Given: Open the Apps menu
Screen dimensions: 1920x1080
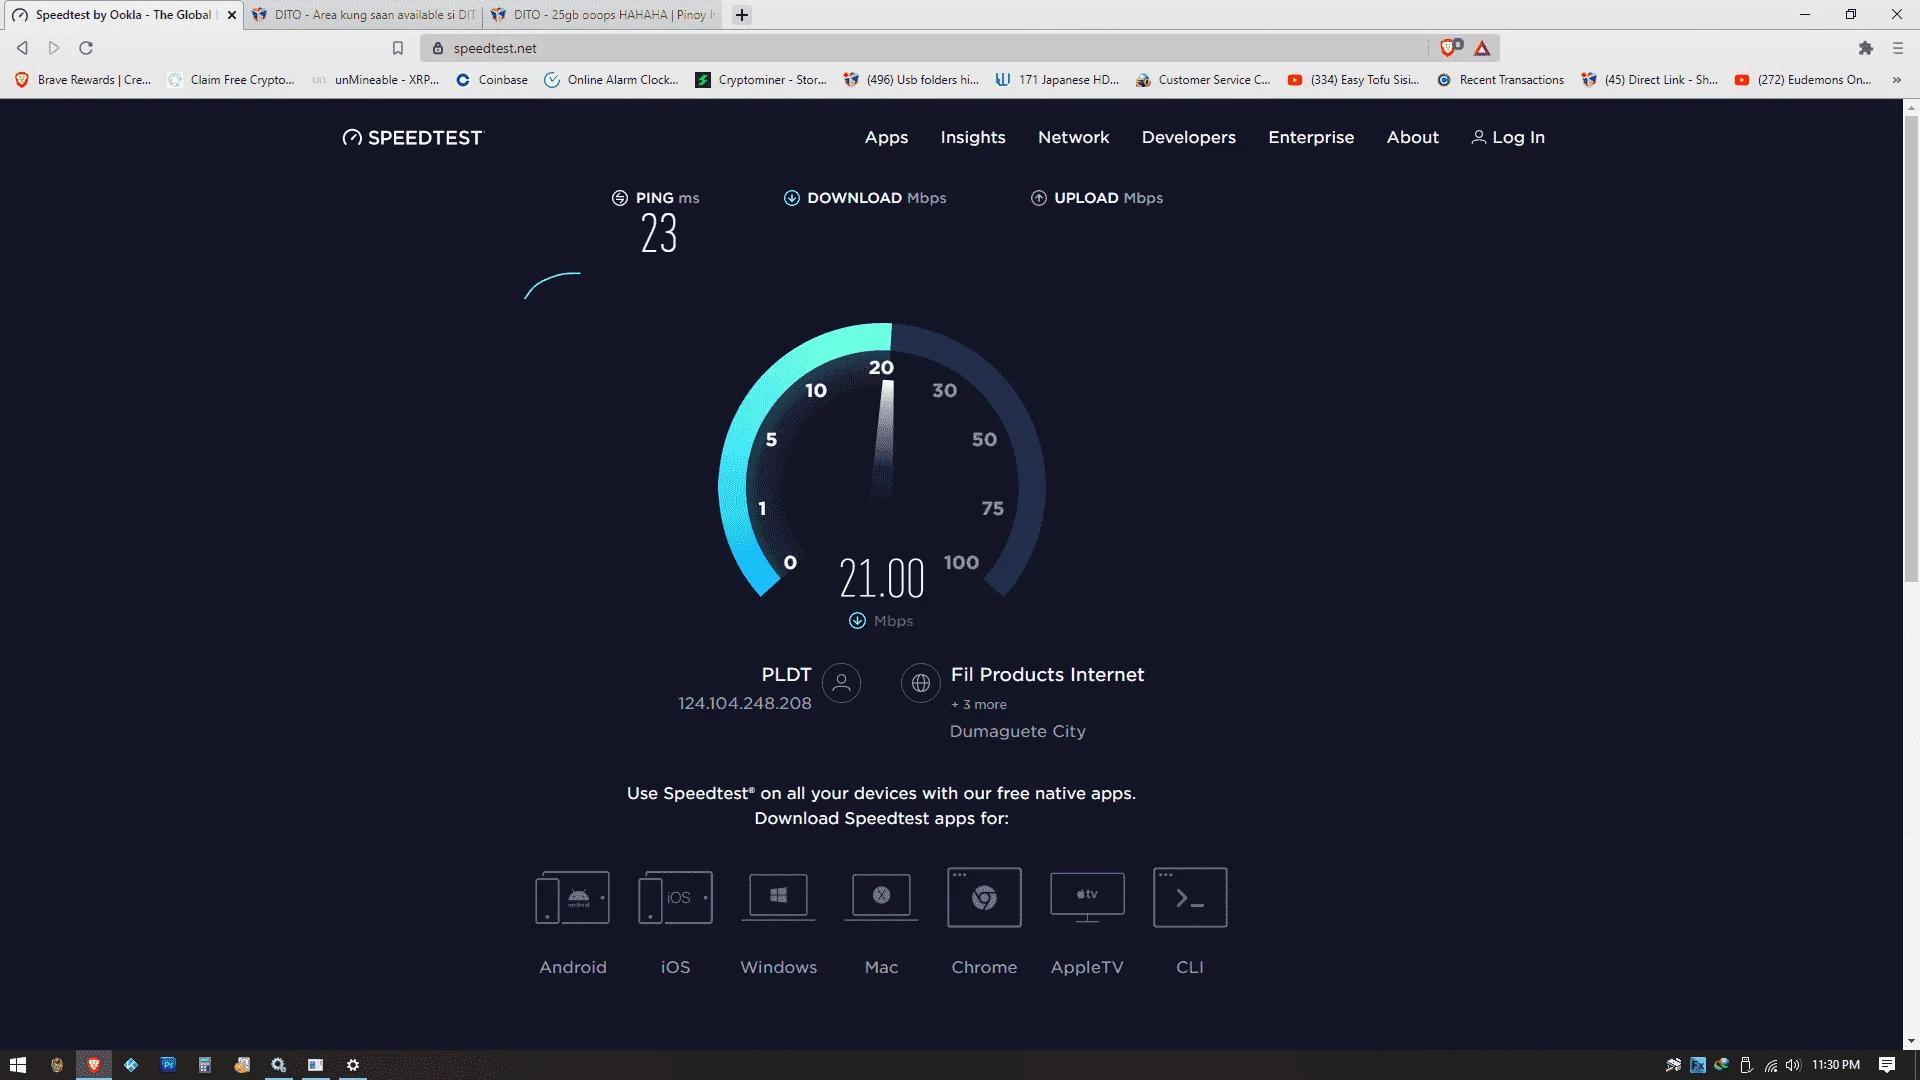Looking at the screenshot, I should pos(886,138).
